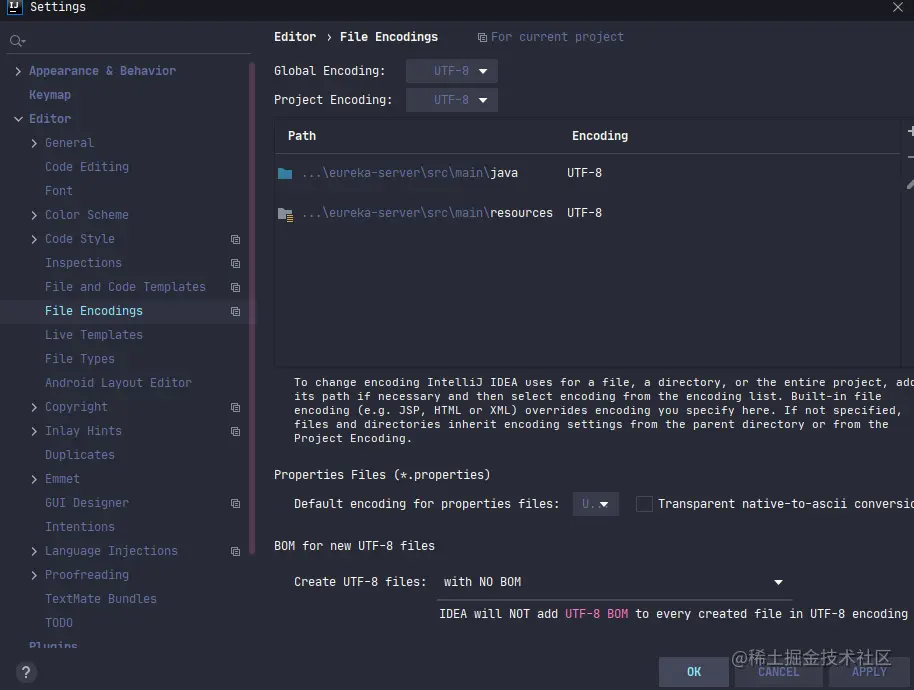Open the Create UTF-8 files BOM dropdown
The width and height of the screenshot is (914, 690).
[x=614, y=582]
